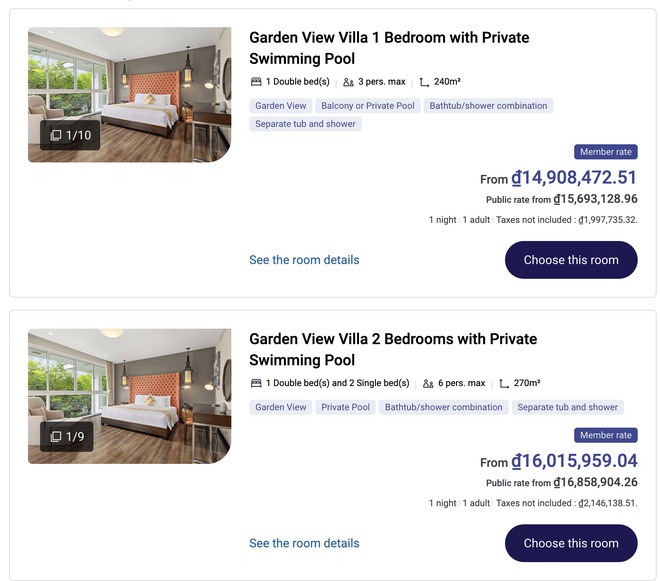Click Balcony or Private Pool tag

coord(367,106)
